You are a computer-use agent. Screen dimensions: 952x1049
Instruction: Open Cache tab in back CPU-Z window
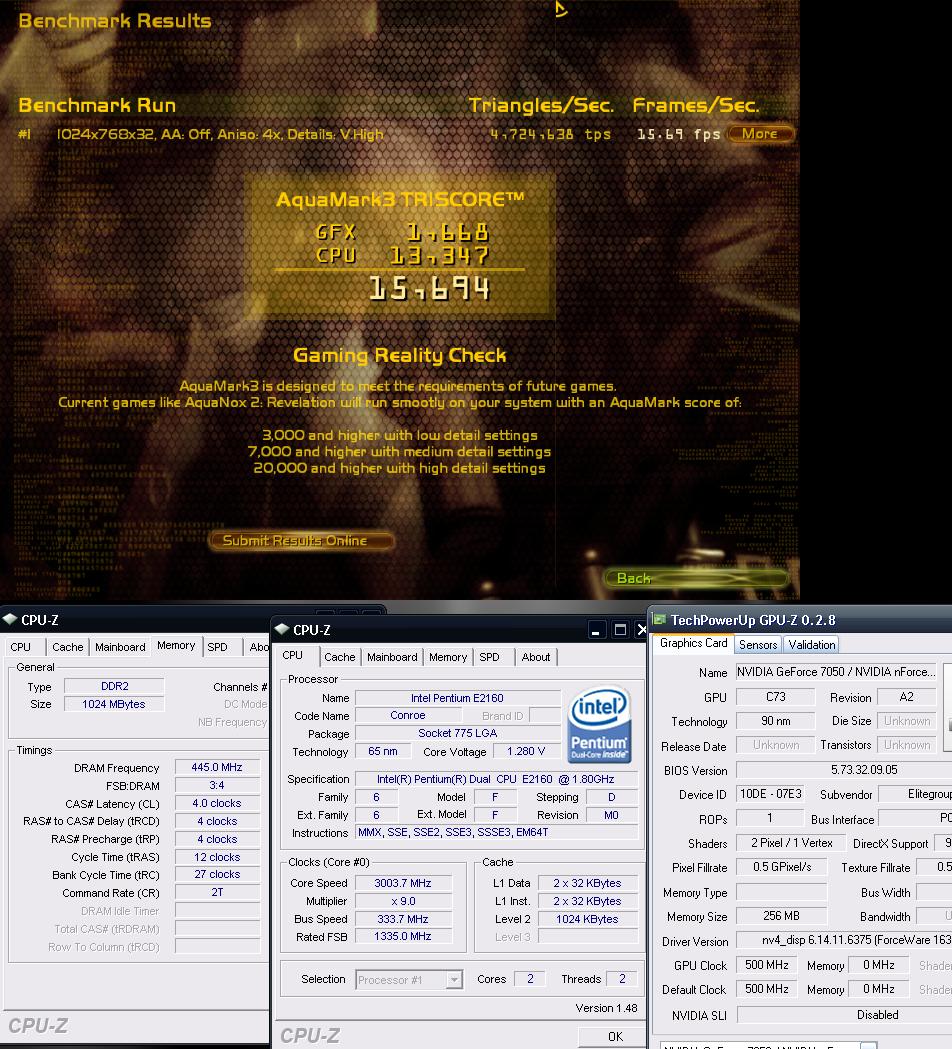tap(68, 647)
